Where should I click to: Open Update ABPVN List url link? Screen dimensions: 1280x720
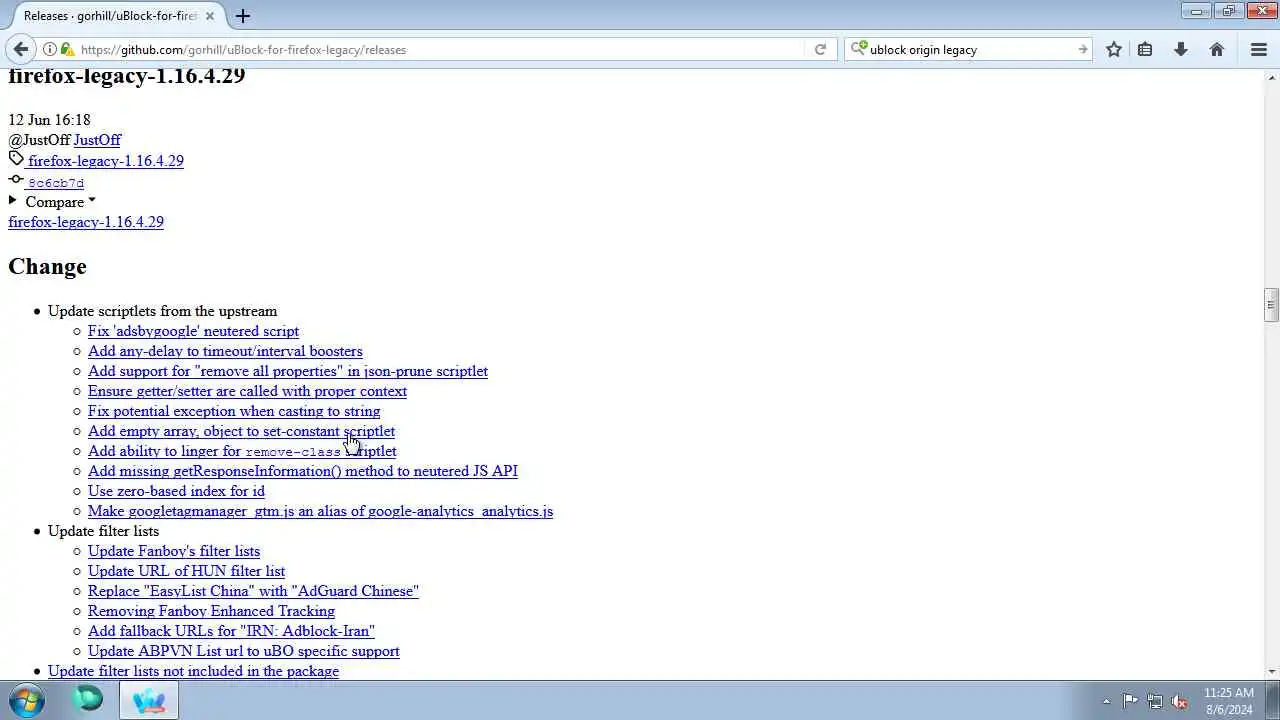click(x=244, y=651)
